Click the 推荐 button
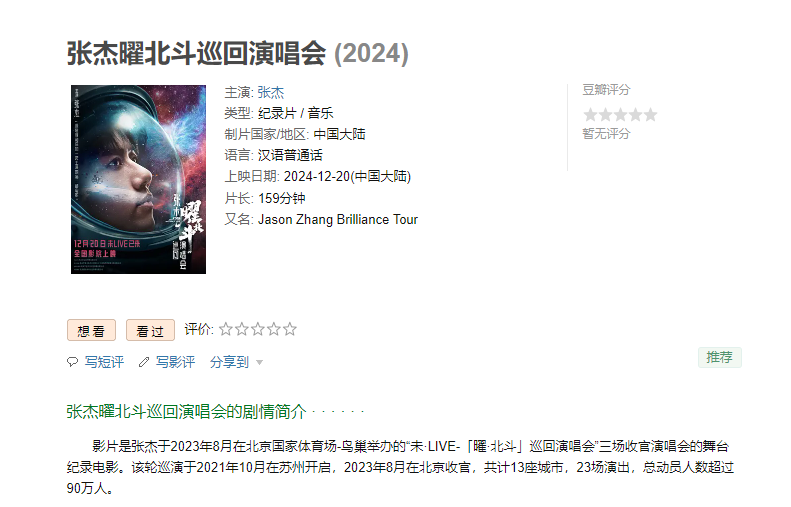 (719, 358)
